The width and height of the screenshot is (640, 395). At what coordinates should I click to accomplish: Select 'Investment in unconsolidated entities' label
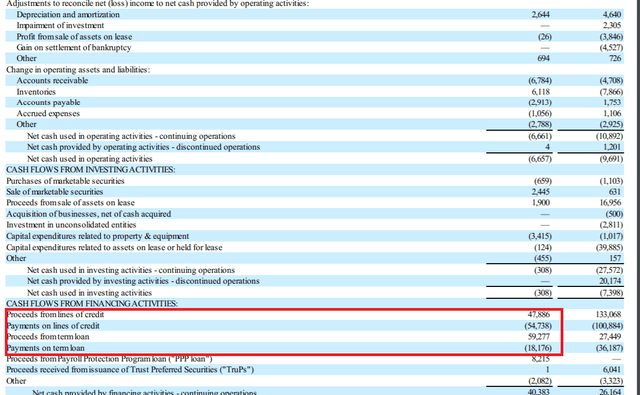coord(71,225)
